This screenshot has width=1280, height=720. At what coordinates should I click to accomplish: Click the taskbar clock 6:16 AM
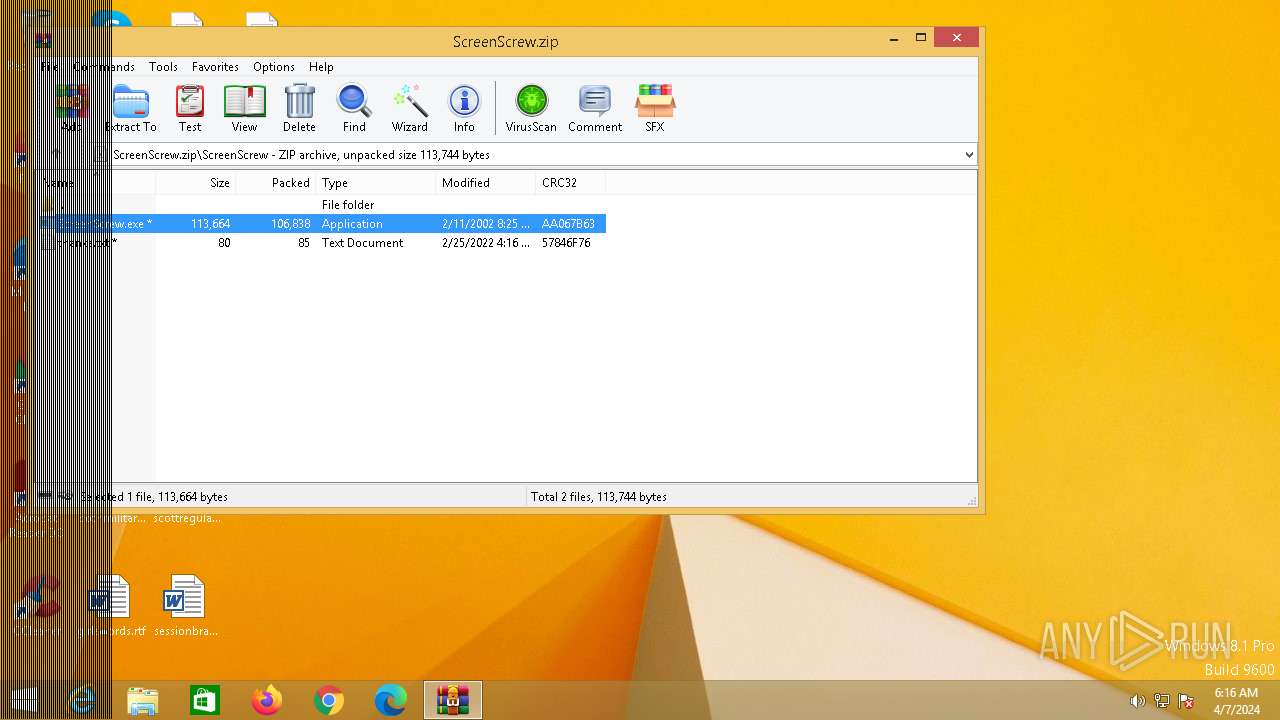1236,693
